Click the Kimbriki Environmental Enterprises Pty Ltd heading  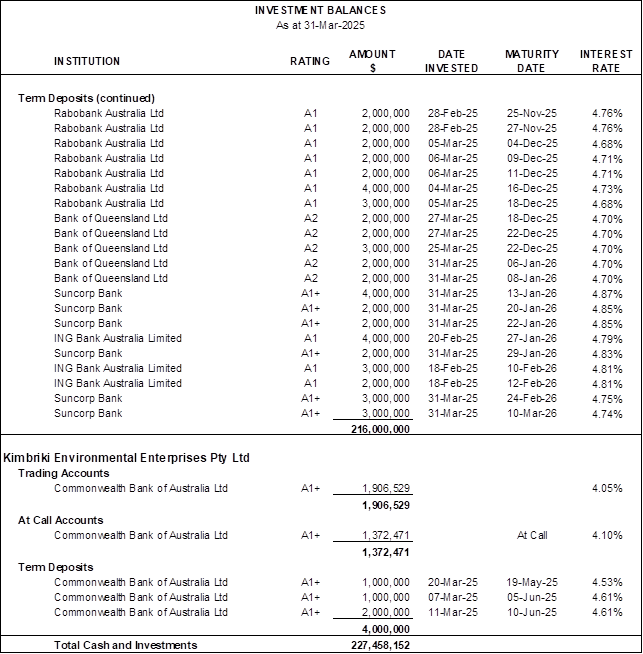(126, 458)
